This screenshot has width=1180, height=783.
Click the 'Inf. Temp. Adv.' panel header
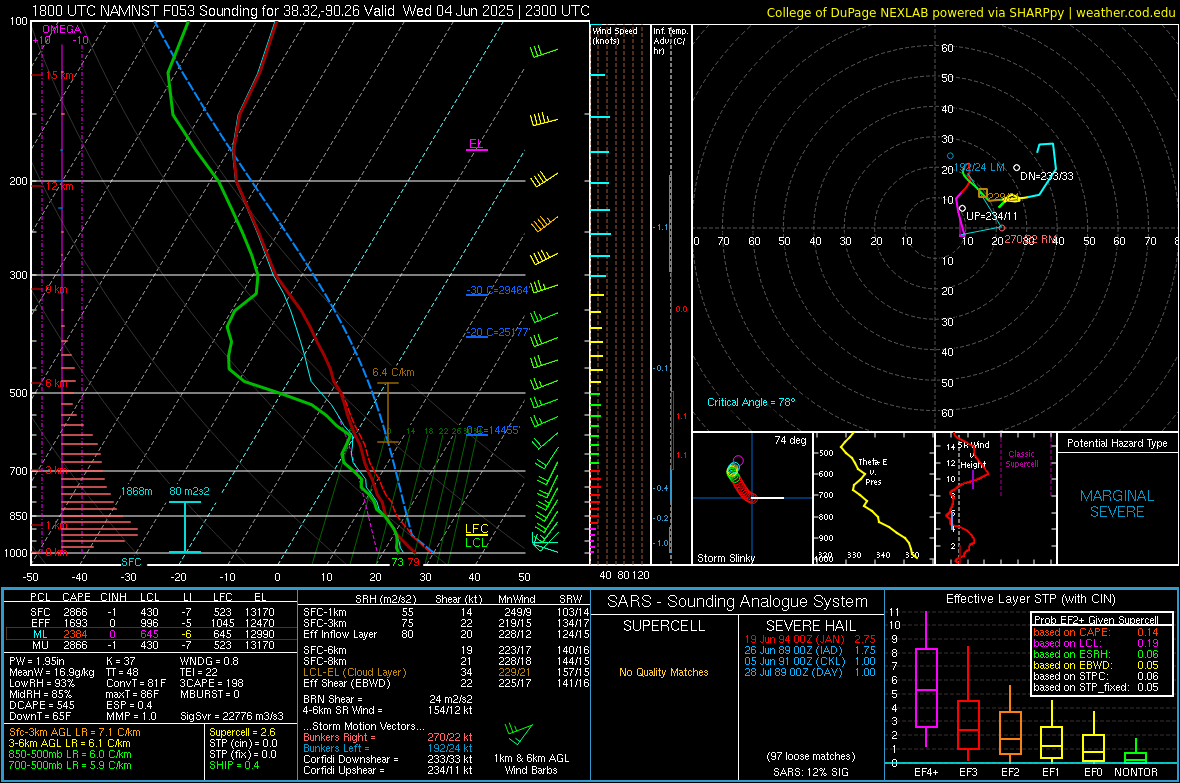[x=670, y=41]
